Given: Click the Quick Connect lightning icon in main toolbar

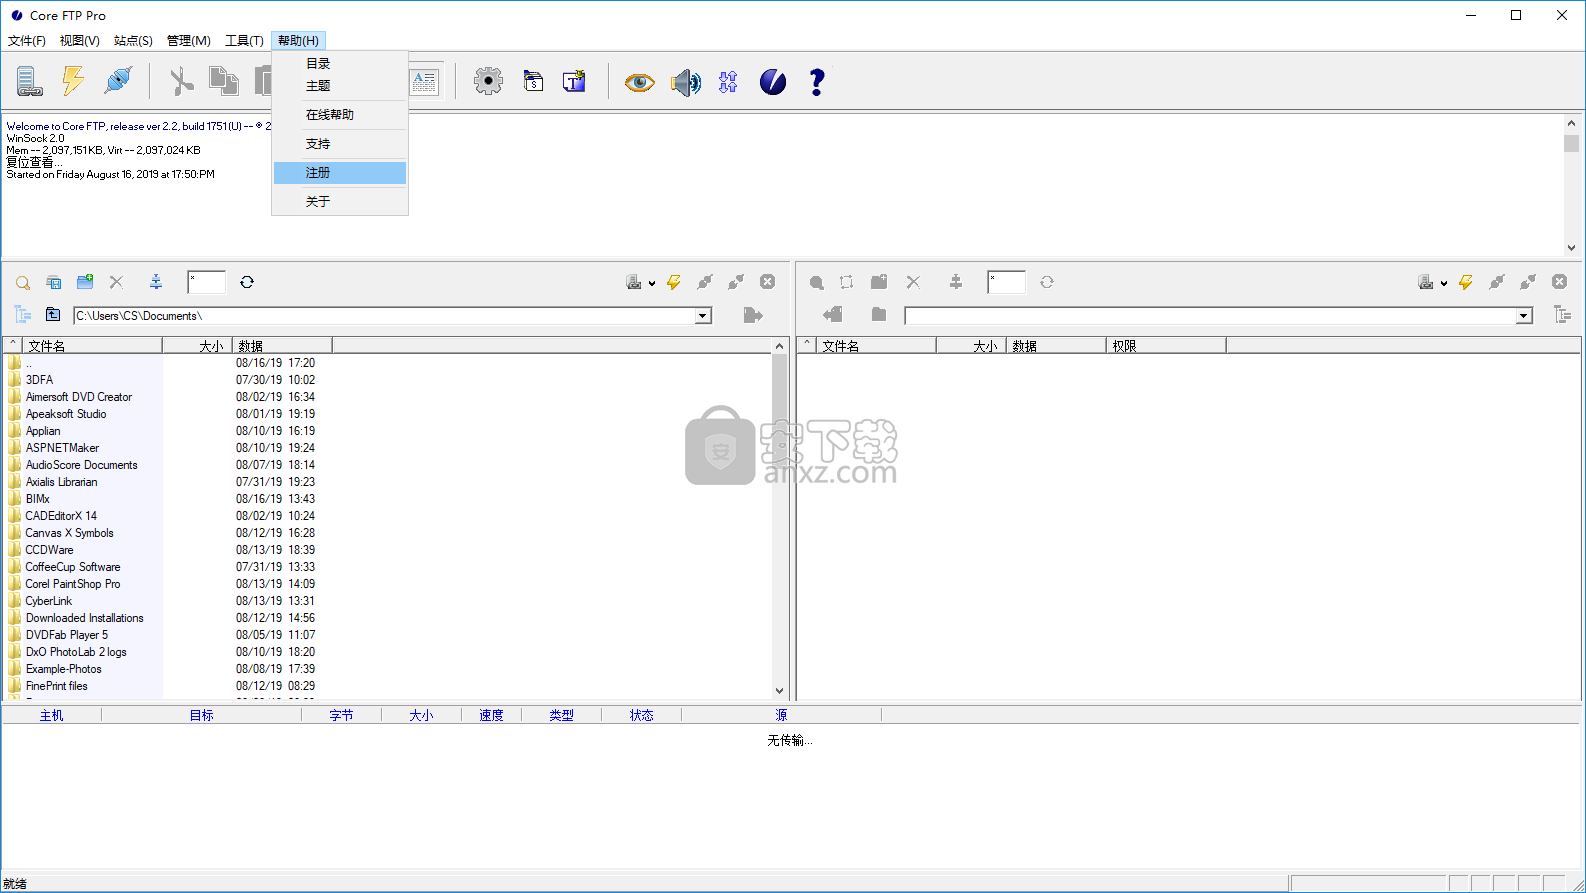Looking at the screenshot, I should [73, 81].
